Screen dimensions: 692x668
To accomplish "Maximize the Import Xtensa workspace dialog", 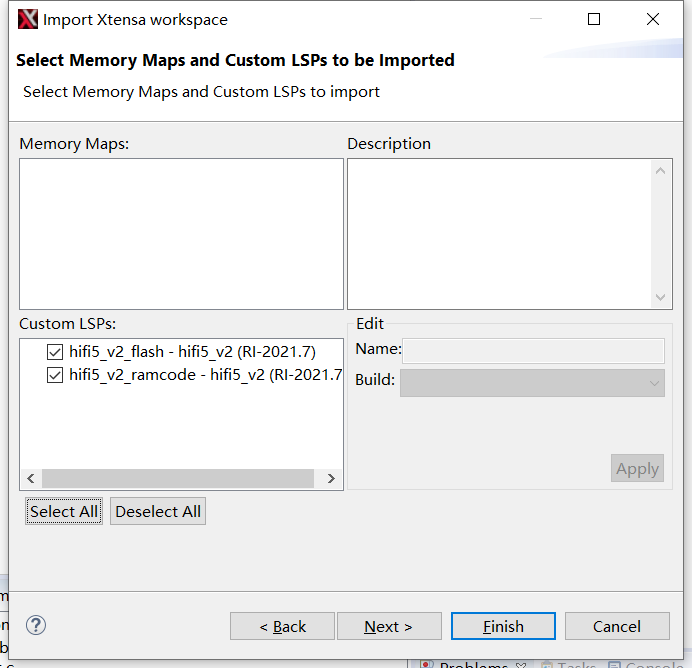I will tap(594, 19).
